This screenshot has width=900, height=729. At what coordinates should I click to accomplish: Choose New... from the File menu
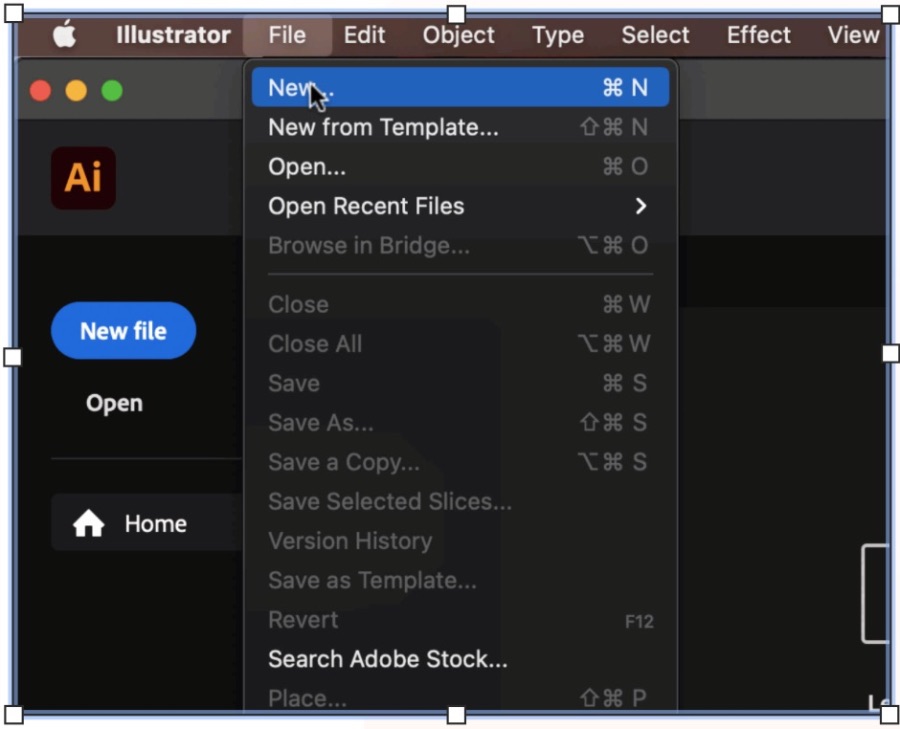[460, 87]
